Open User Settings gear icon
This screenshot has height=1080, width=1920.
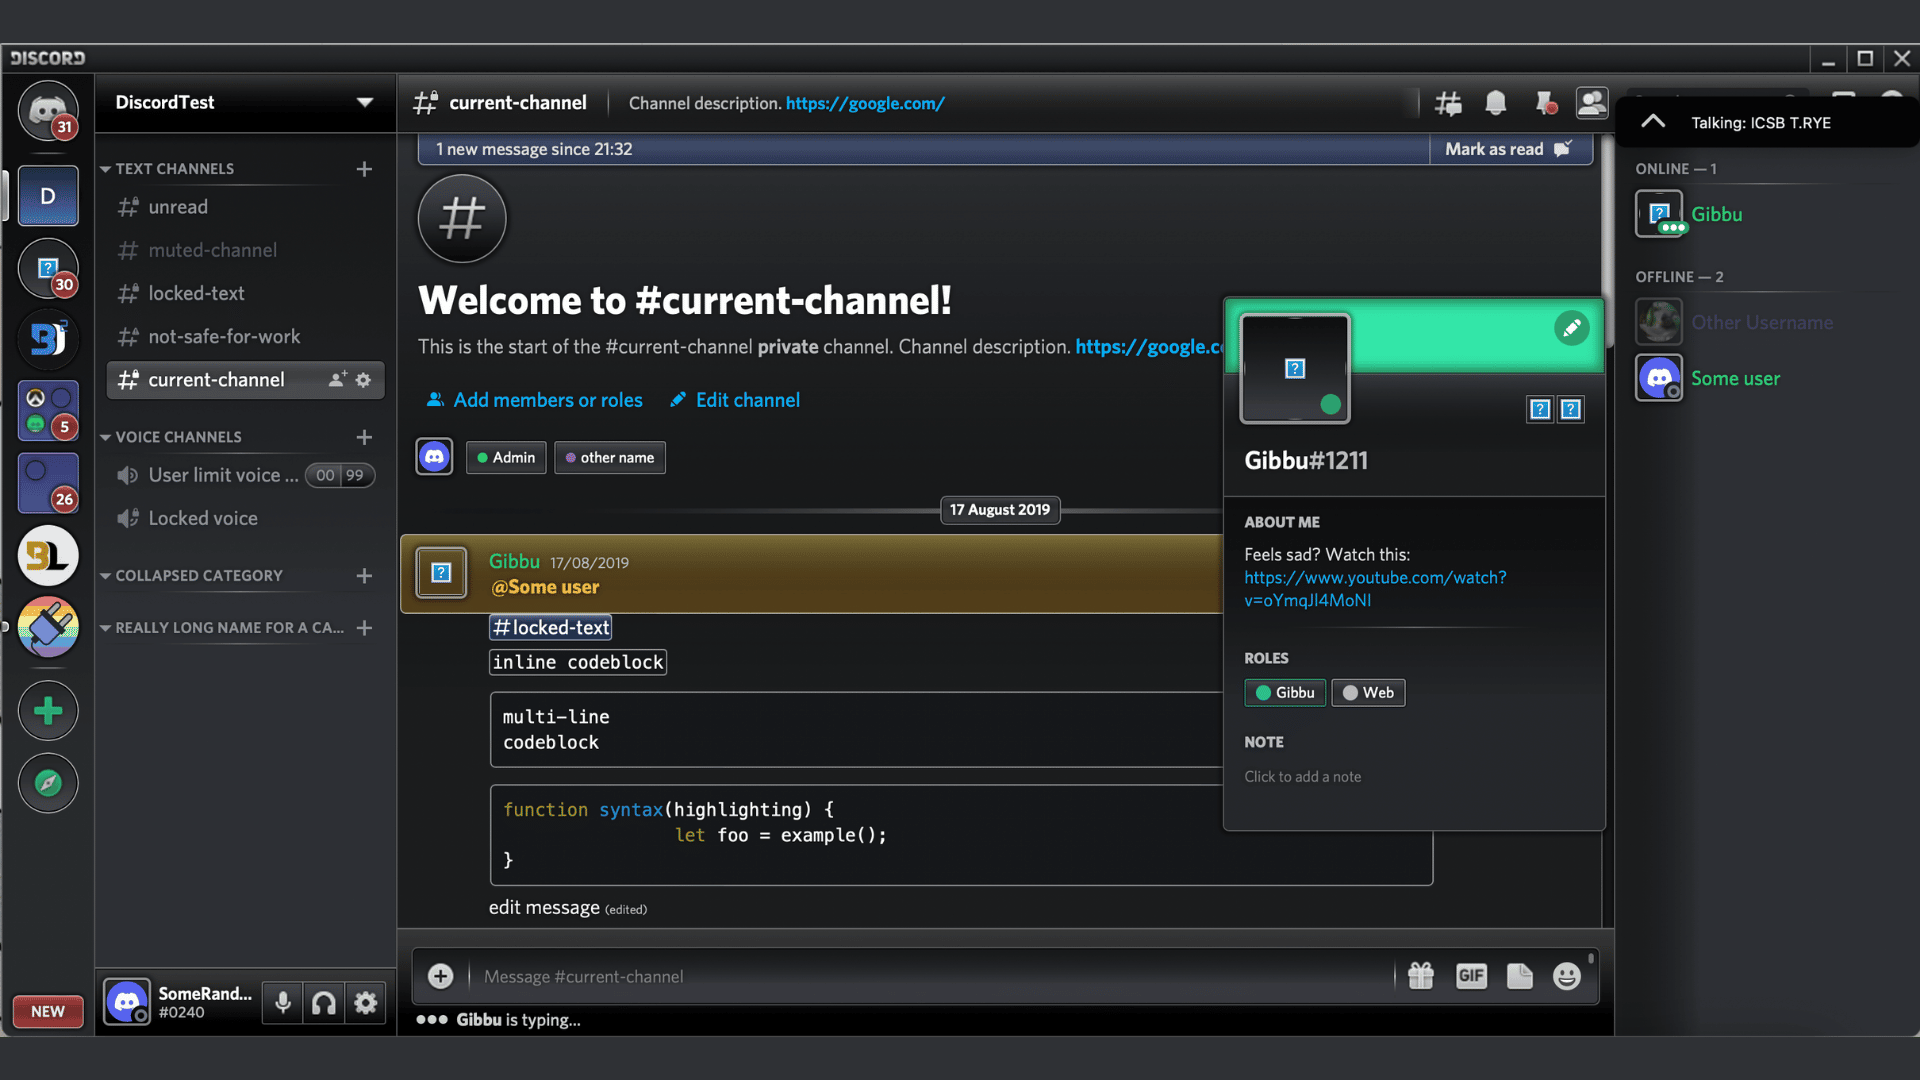point(366,1002)
